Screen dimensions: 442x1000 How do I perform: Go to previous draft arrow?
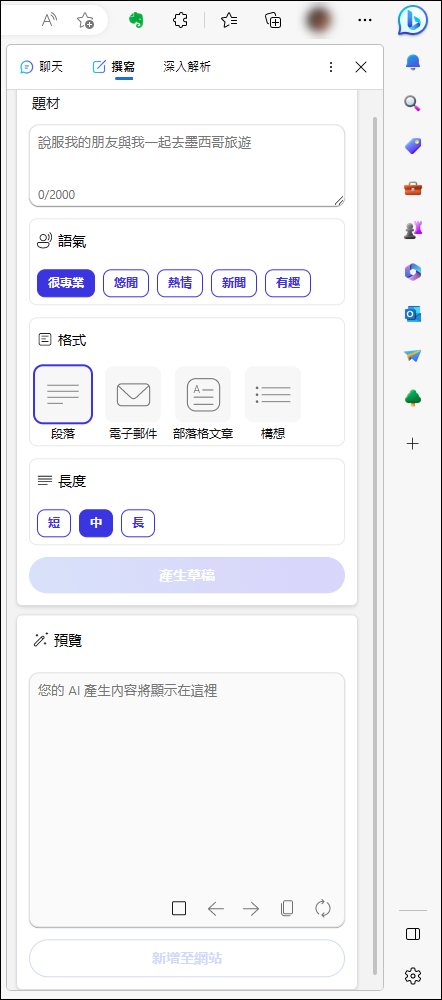pyautogui.click(x=216, y=908)
